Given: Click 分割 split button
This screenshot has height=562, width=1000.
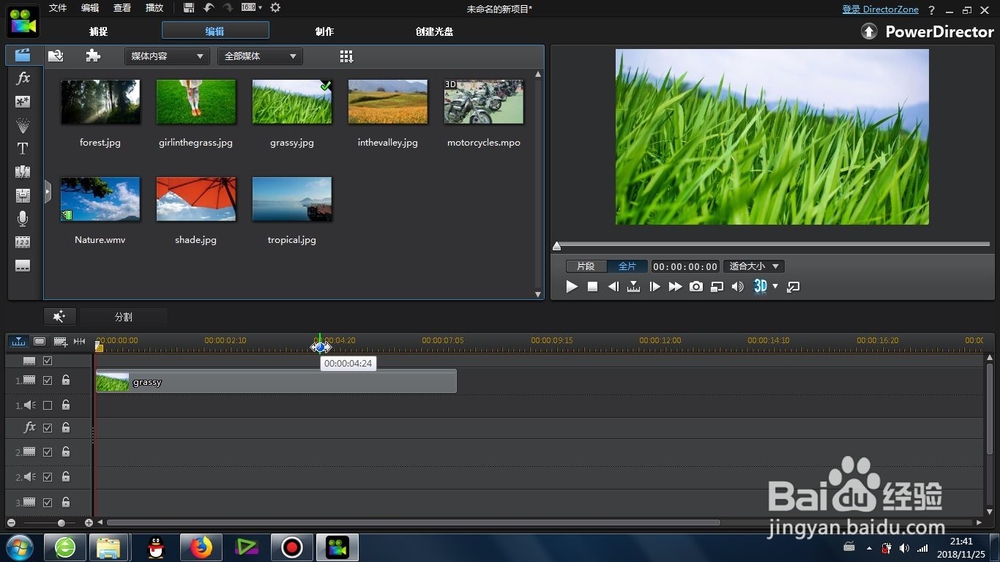Looking at the screenshot, I should pos(123,316).
